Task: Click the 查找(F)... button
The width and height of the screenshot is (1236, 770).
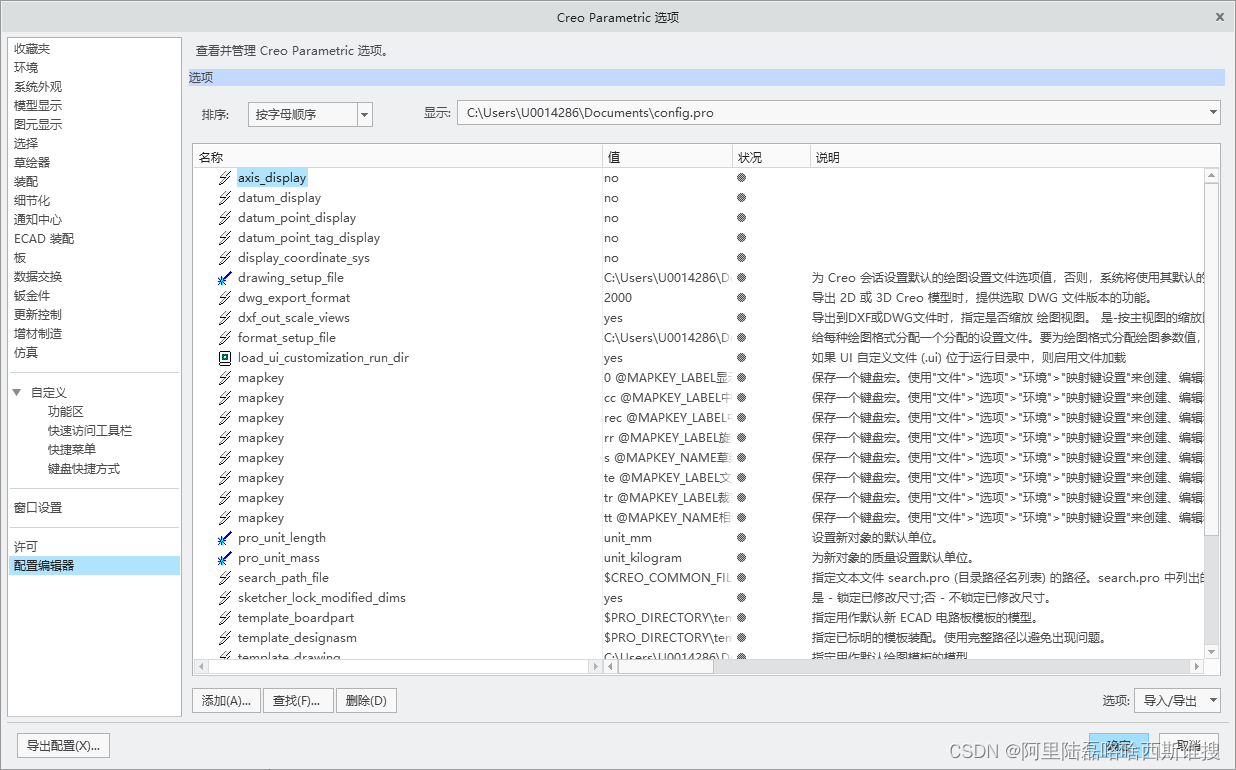Action: [297, 701]
